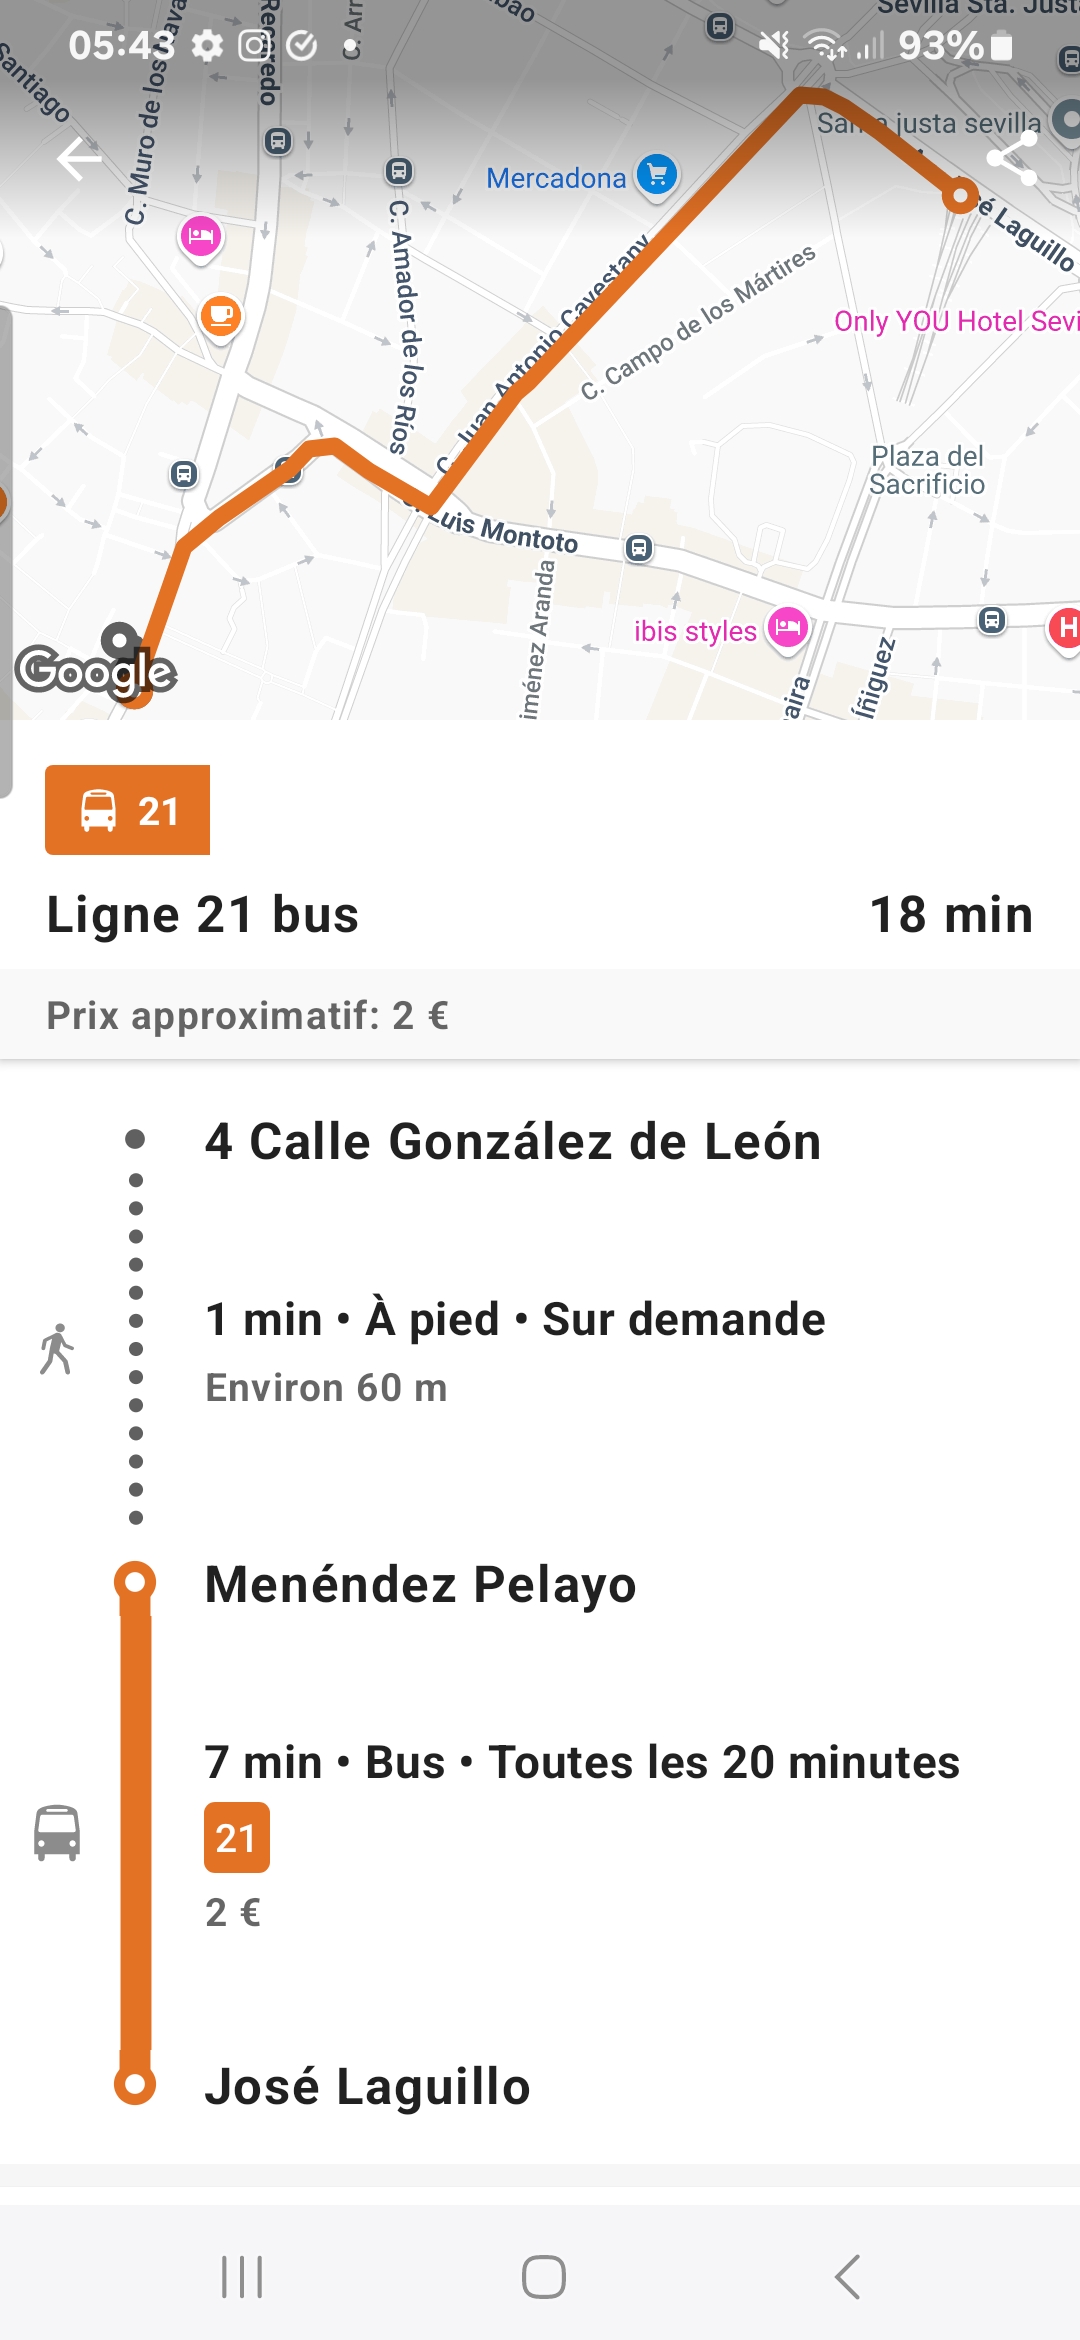The height and width of the screenshot is (2340, 1080).
Task: Tap the 'Only YOU Hotel' map label
Action: pos(955,321)
